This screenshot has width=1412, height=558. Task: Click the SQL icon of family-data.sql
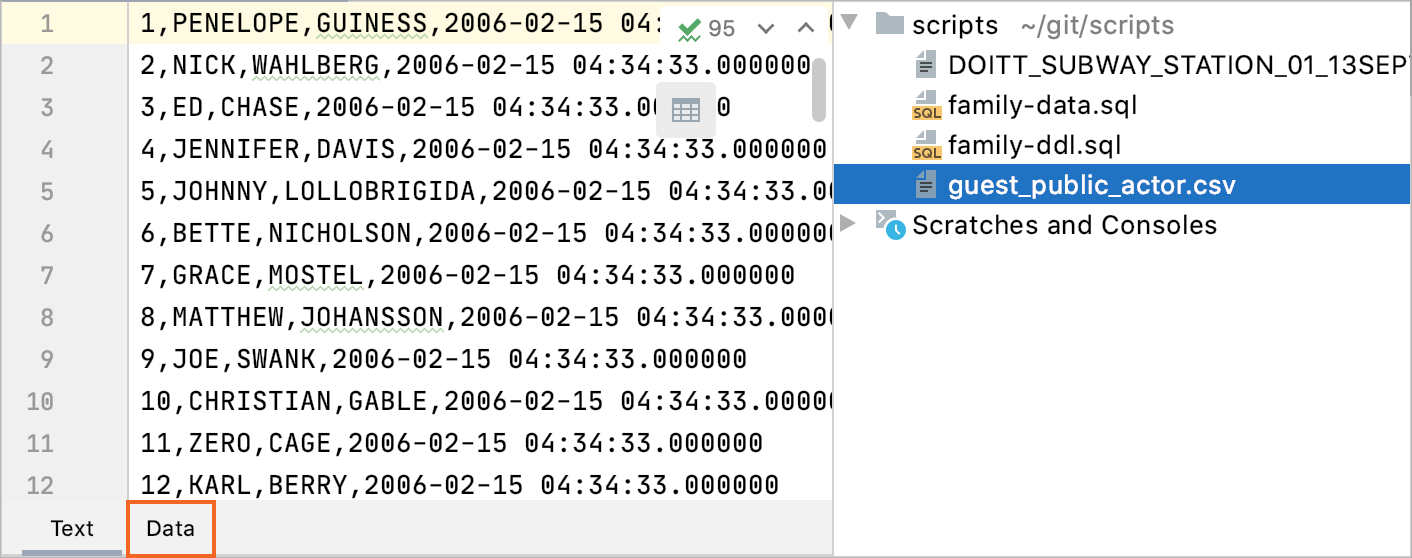(927, 106)
